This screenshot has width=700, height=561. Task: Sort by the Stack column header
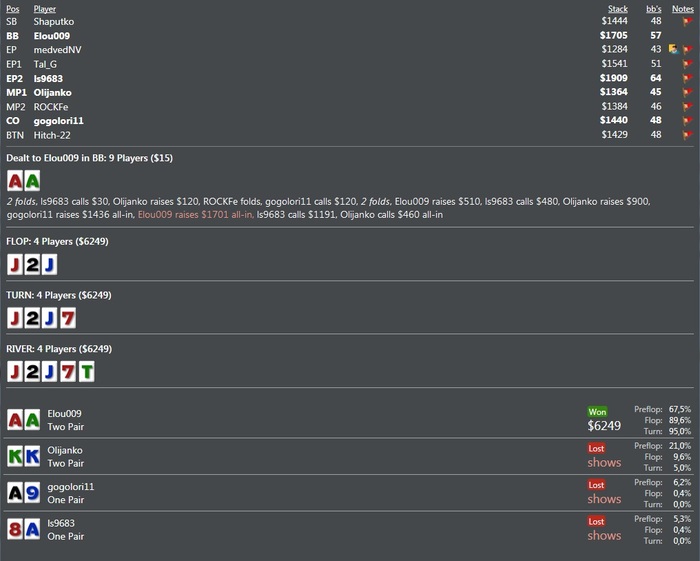tap(618, 9)
